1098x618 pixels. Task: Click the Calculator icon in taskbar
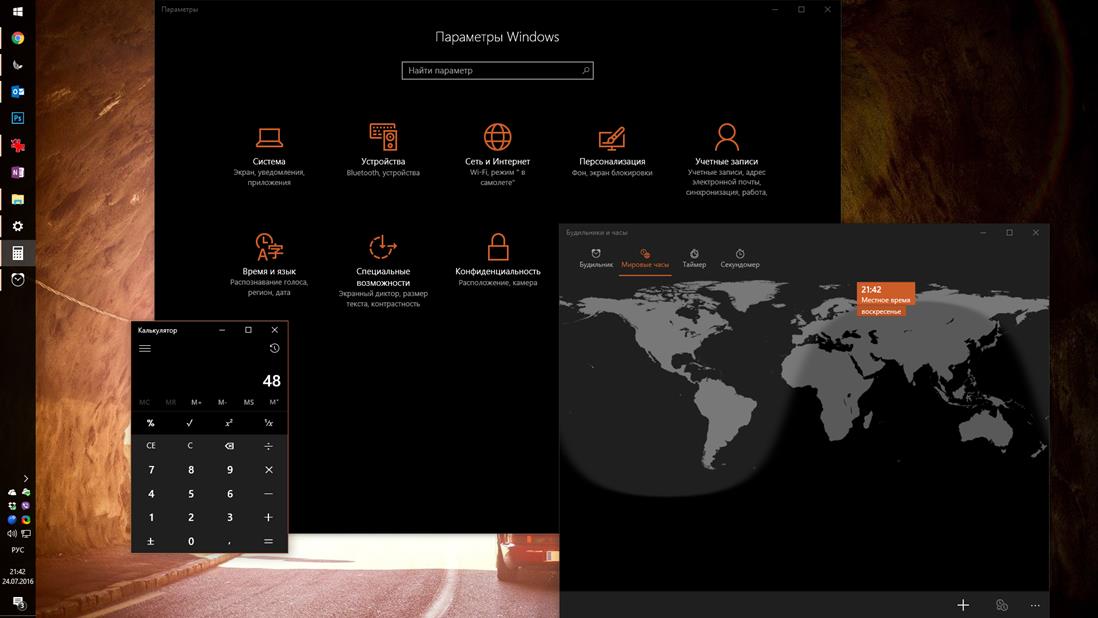pos(18,253)
